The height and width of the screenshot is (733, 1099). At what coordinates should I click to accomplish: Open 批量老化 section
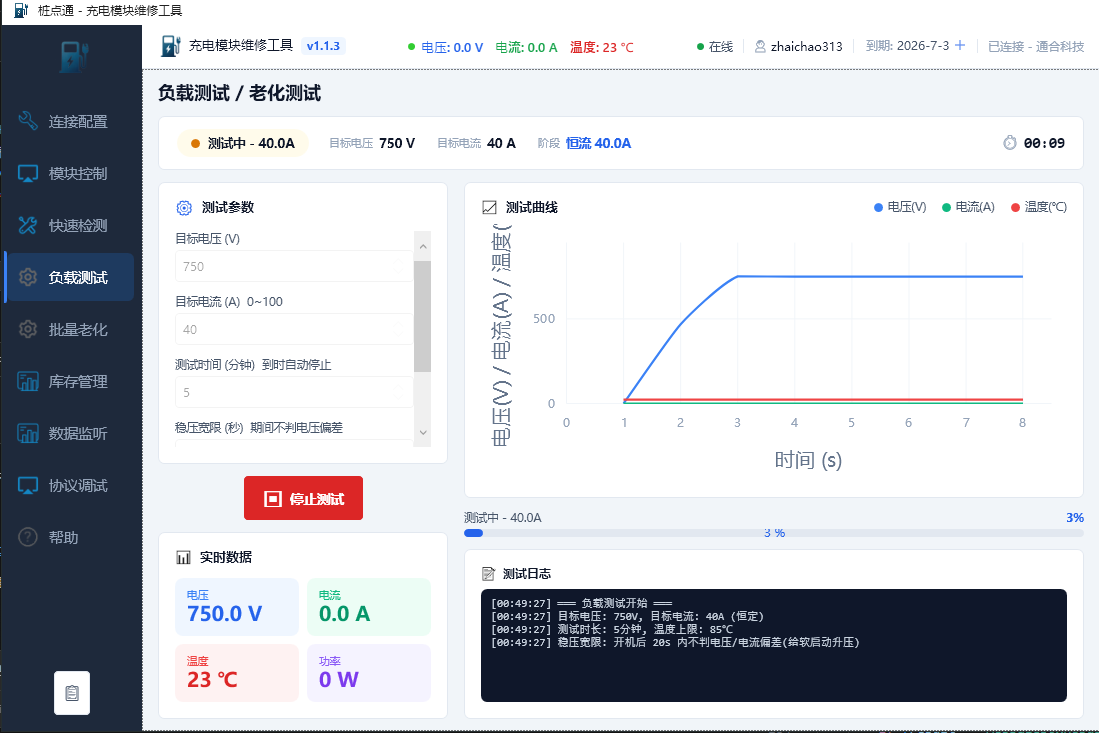coord(69,329)
